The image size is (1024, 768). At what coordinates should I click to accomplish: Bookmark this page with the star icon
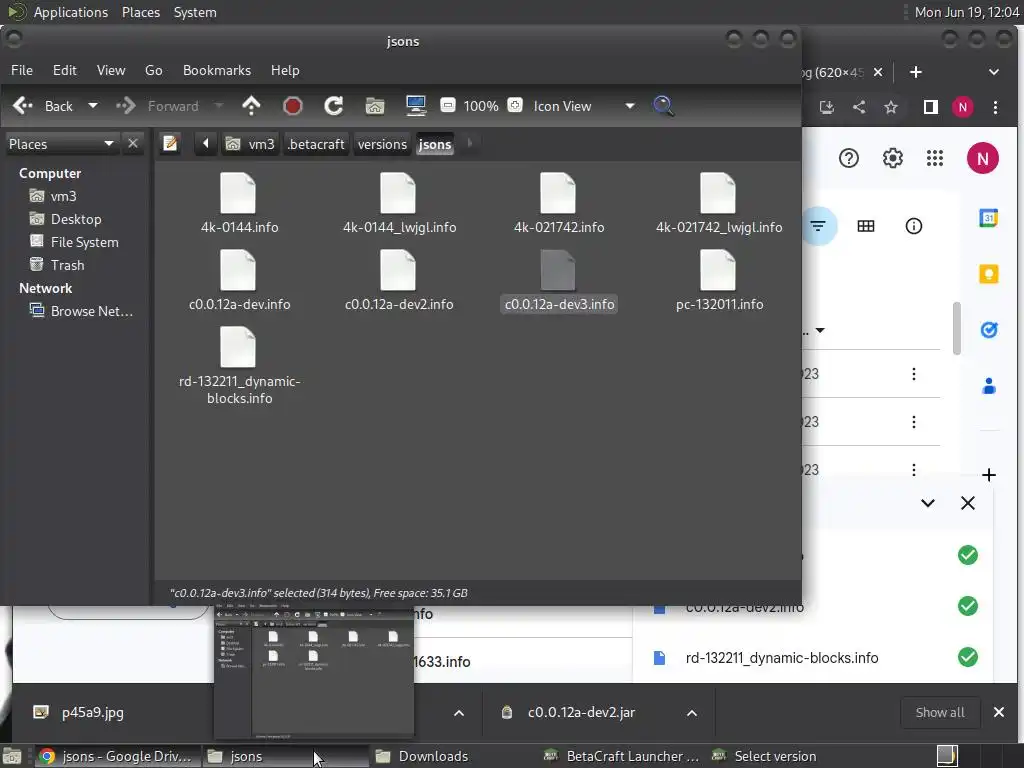(891, 107)
